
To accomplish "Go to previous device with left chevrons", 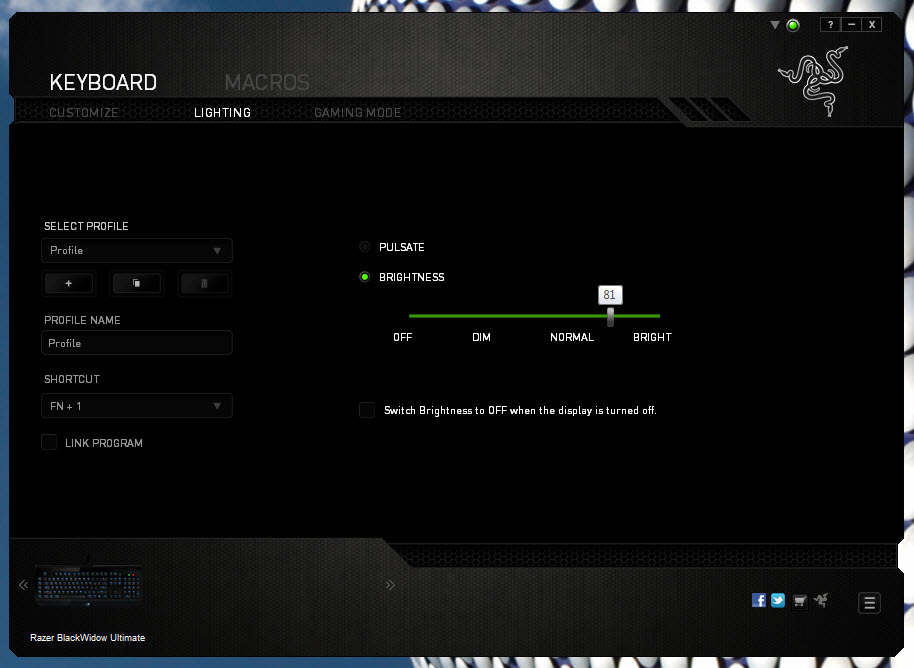I will [23, 585].
